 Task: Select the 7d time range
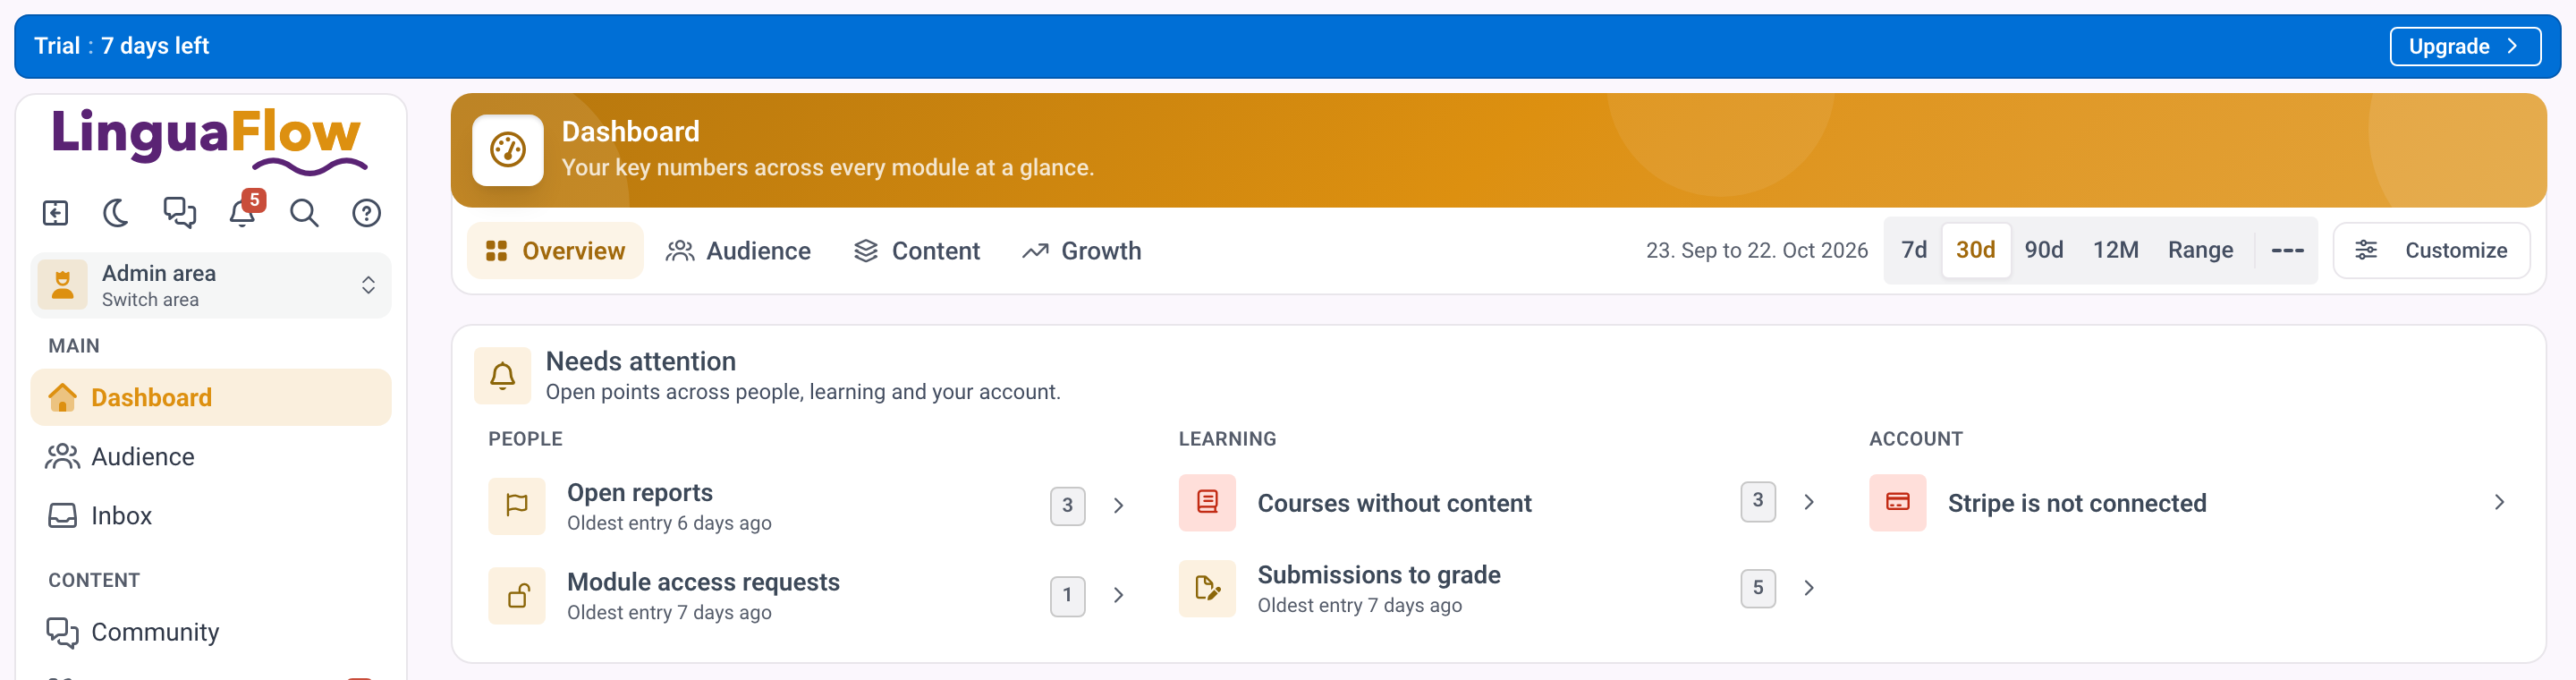coord(1914,250)
